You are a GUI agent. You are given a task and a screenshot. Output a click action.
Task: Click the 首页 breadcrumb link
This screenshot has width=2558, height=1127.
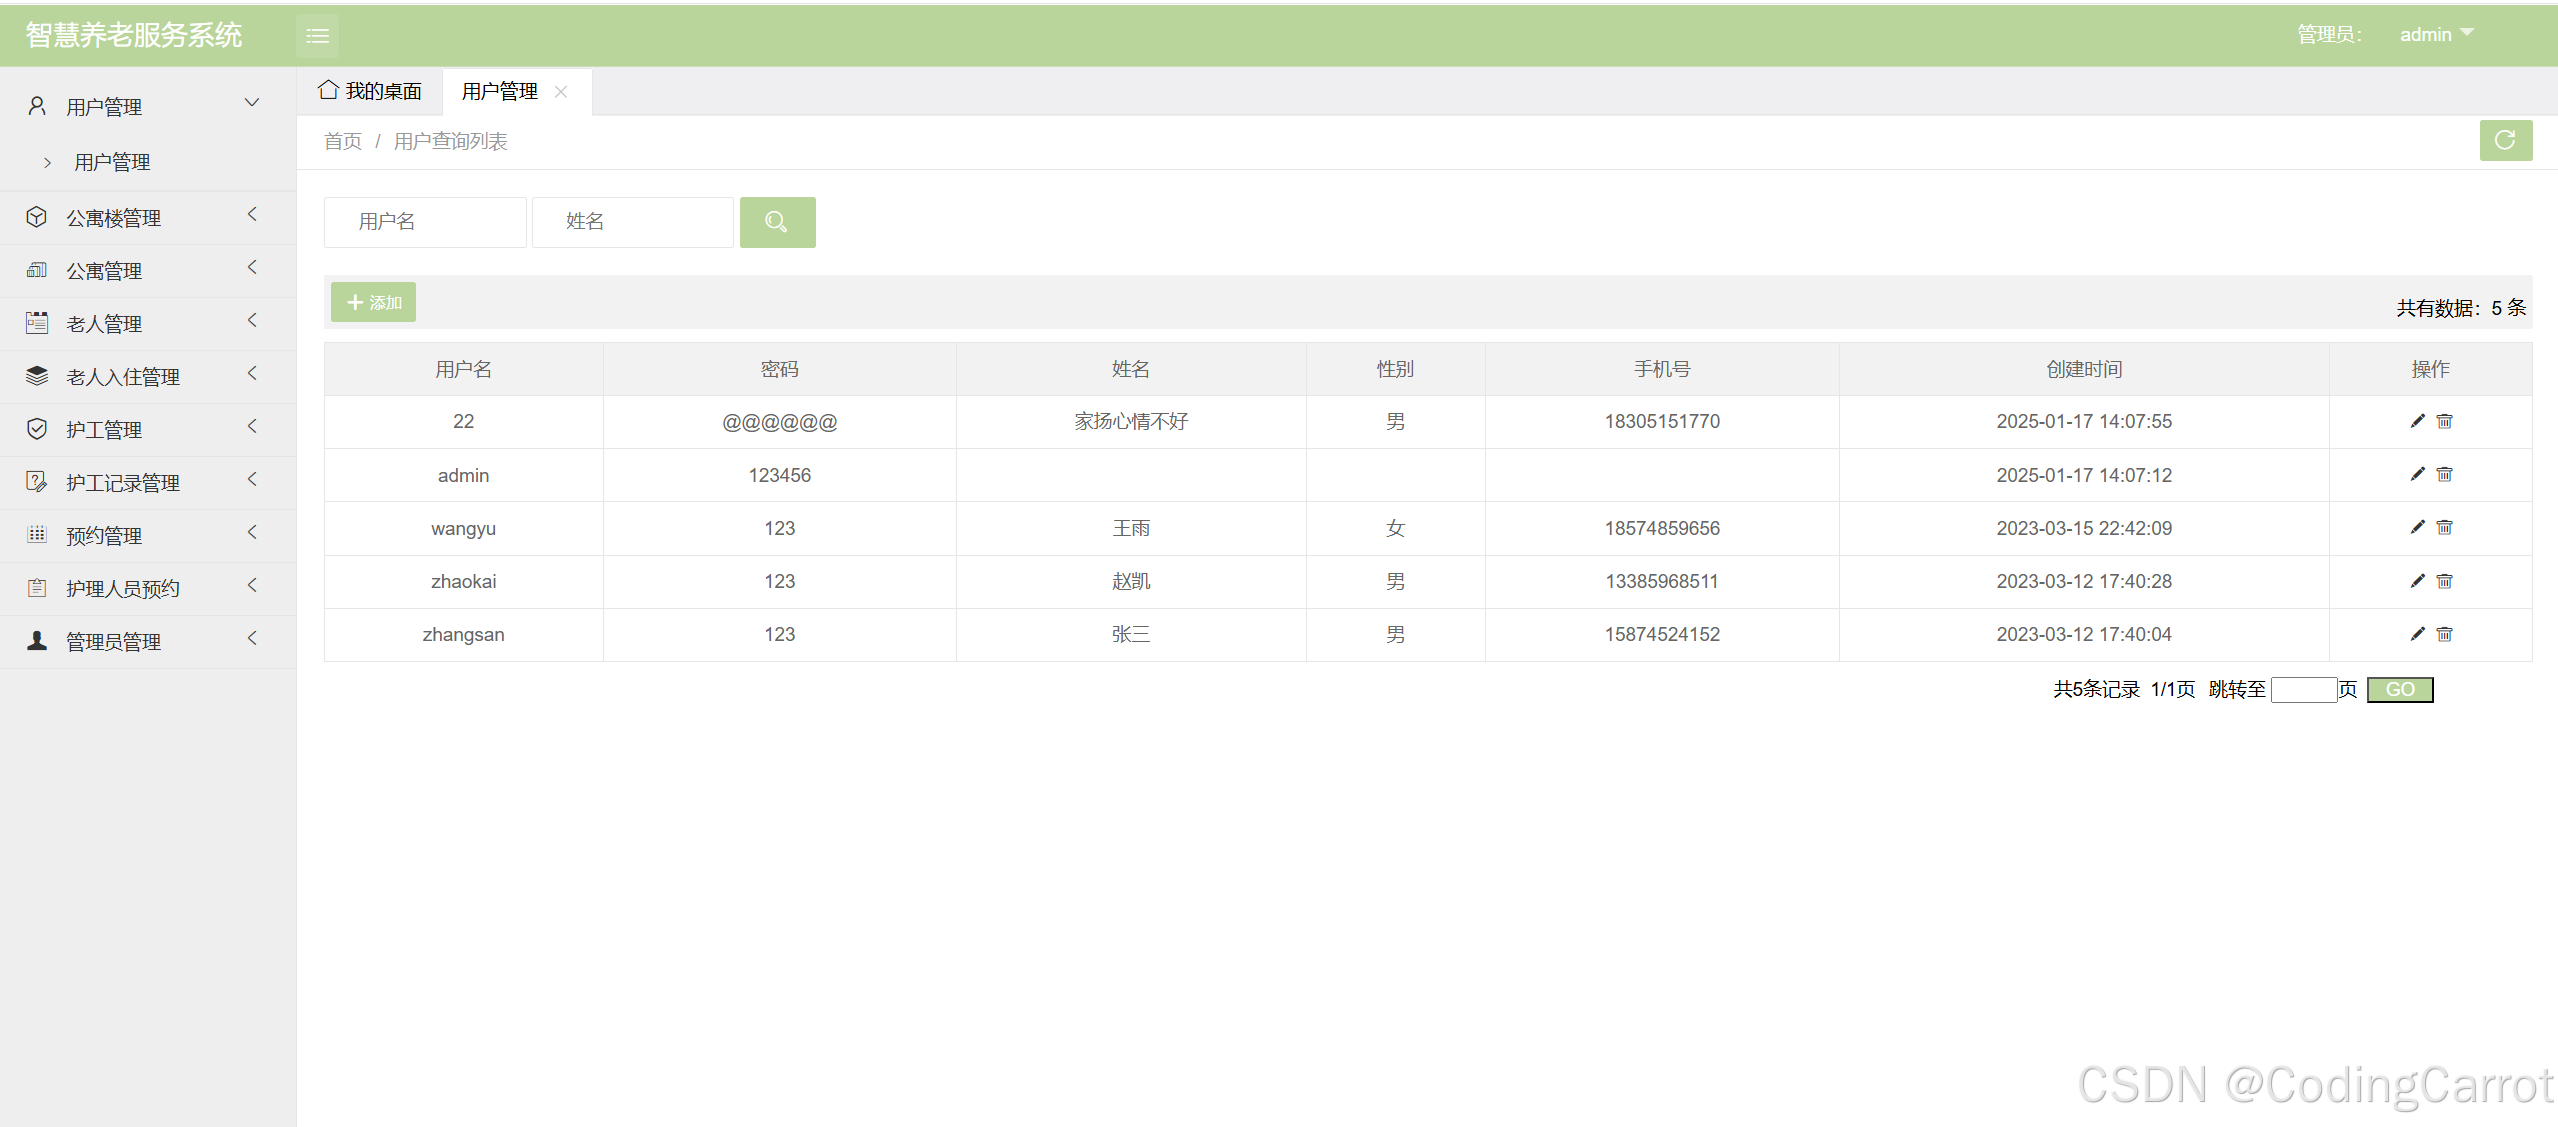(343, 141)
